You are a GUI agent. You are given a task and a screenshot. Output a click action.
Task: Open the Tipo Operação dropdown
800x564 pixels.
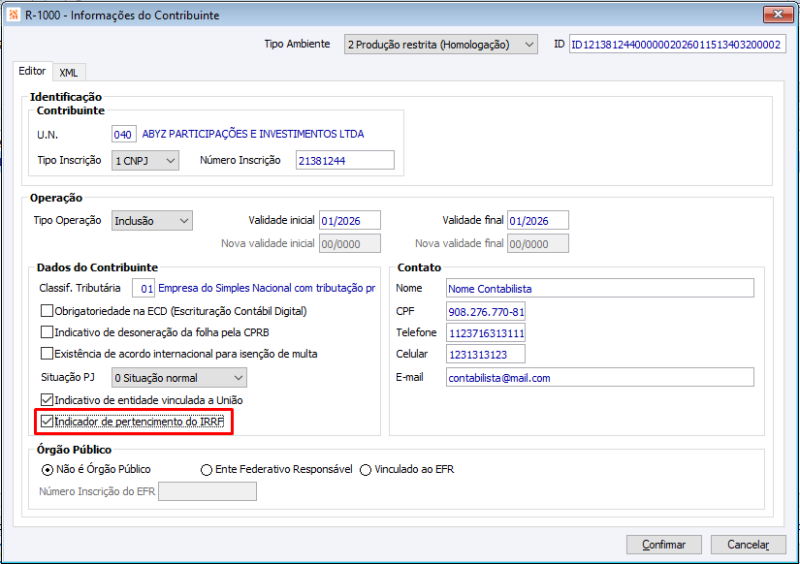[152, 221]
